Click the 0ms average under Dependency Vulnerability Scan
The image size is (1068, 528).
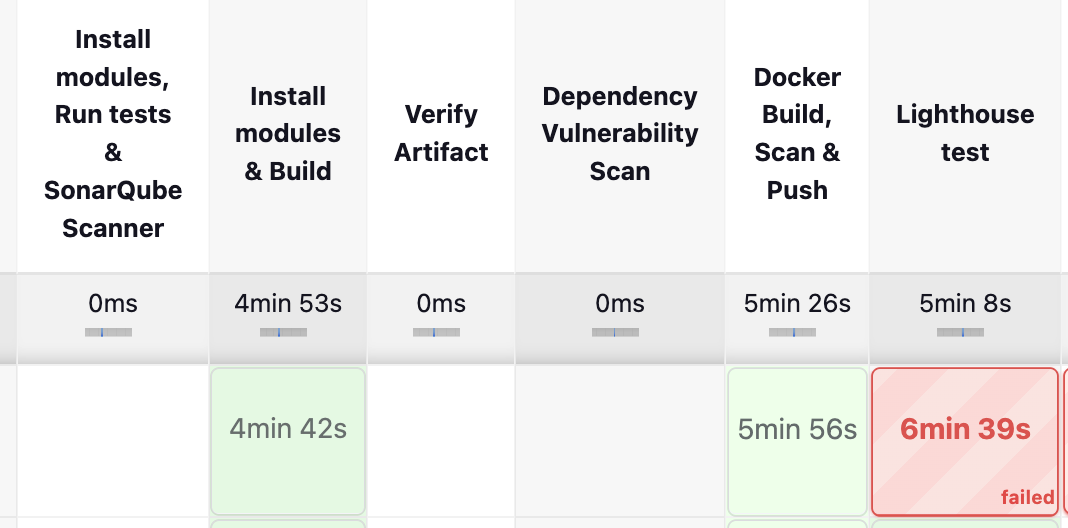click(620, 304)
